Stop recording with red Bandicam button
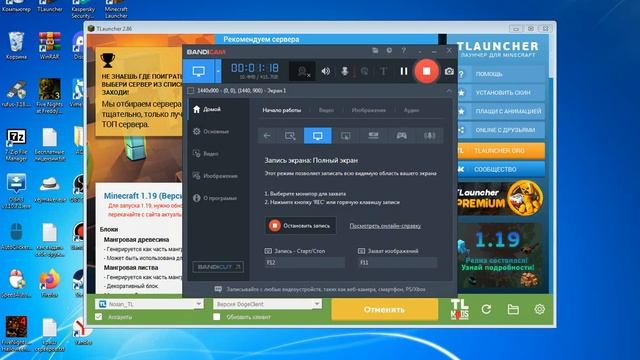Screen dimensions: 640x360 (426, 71)
